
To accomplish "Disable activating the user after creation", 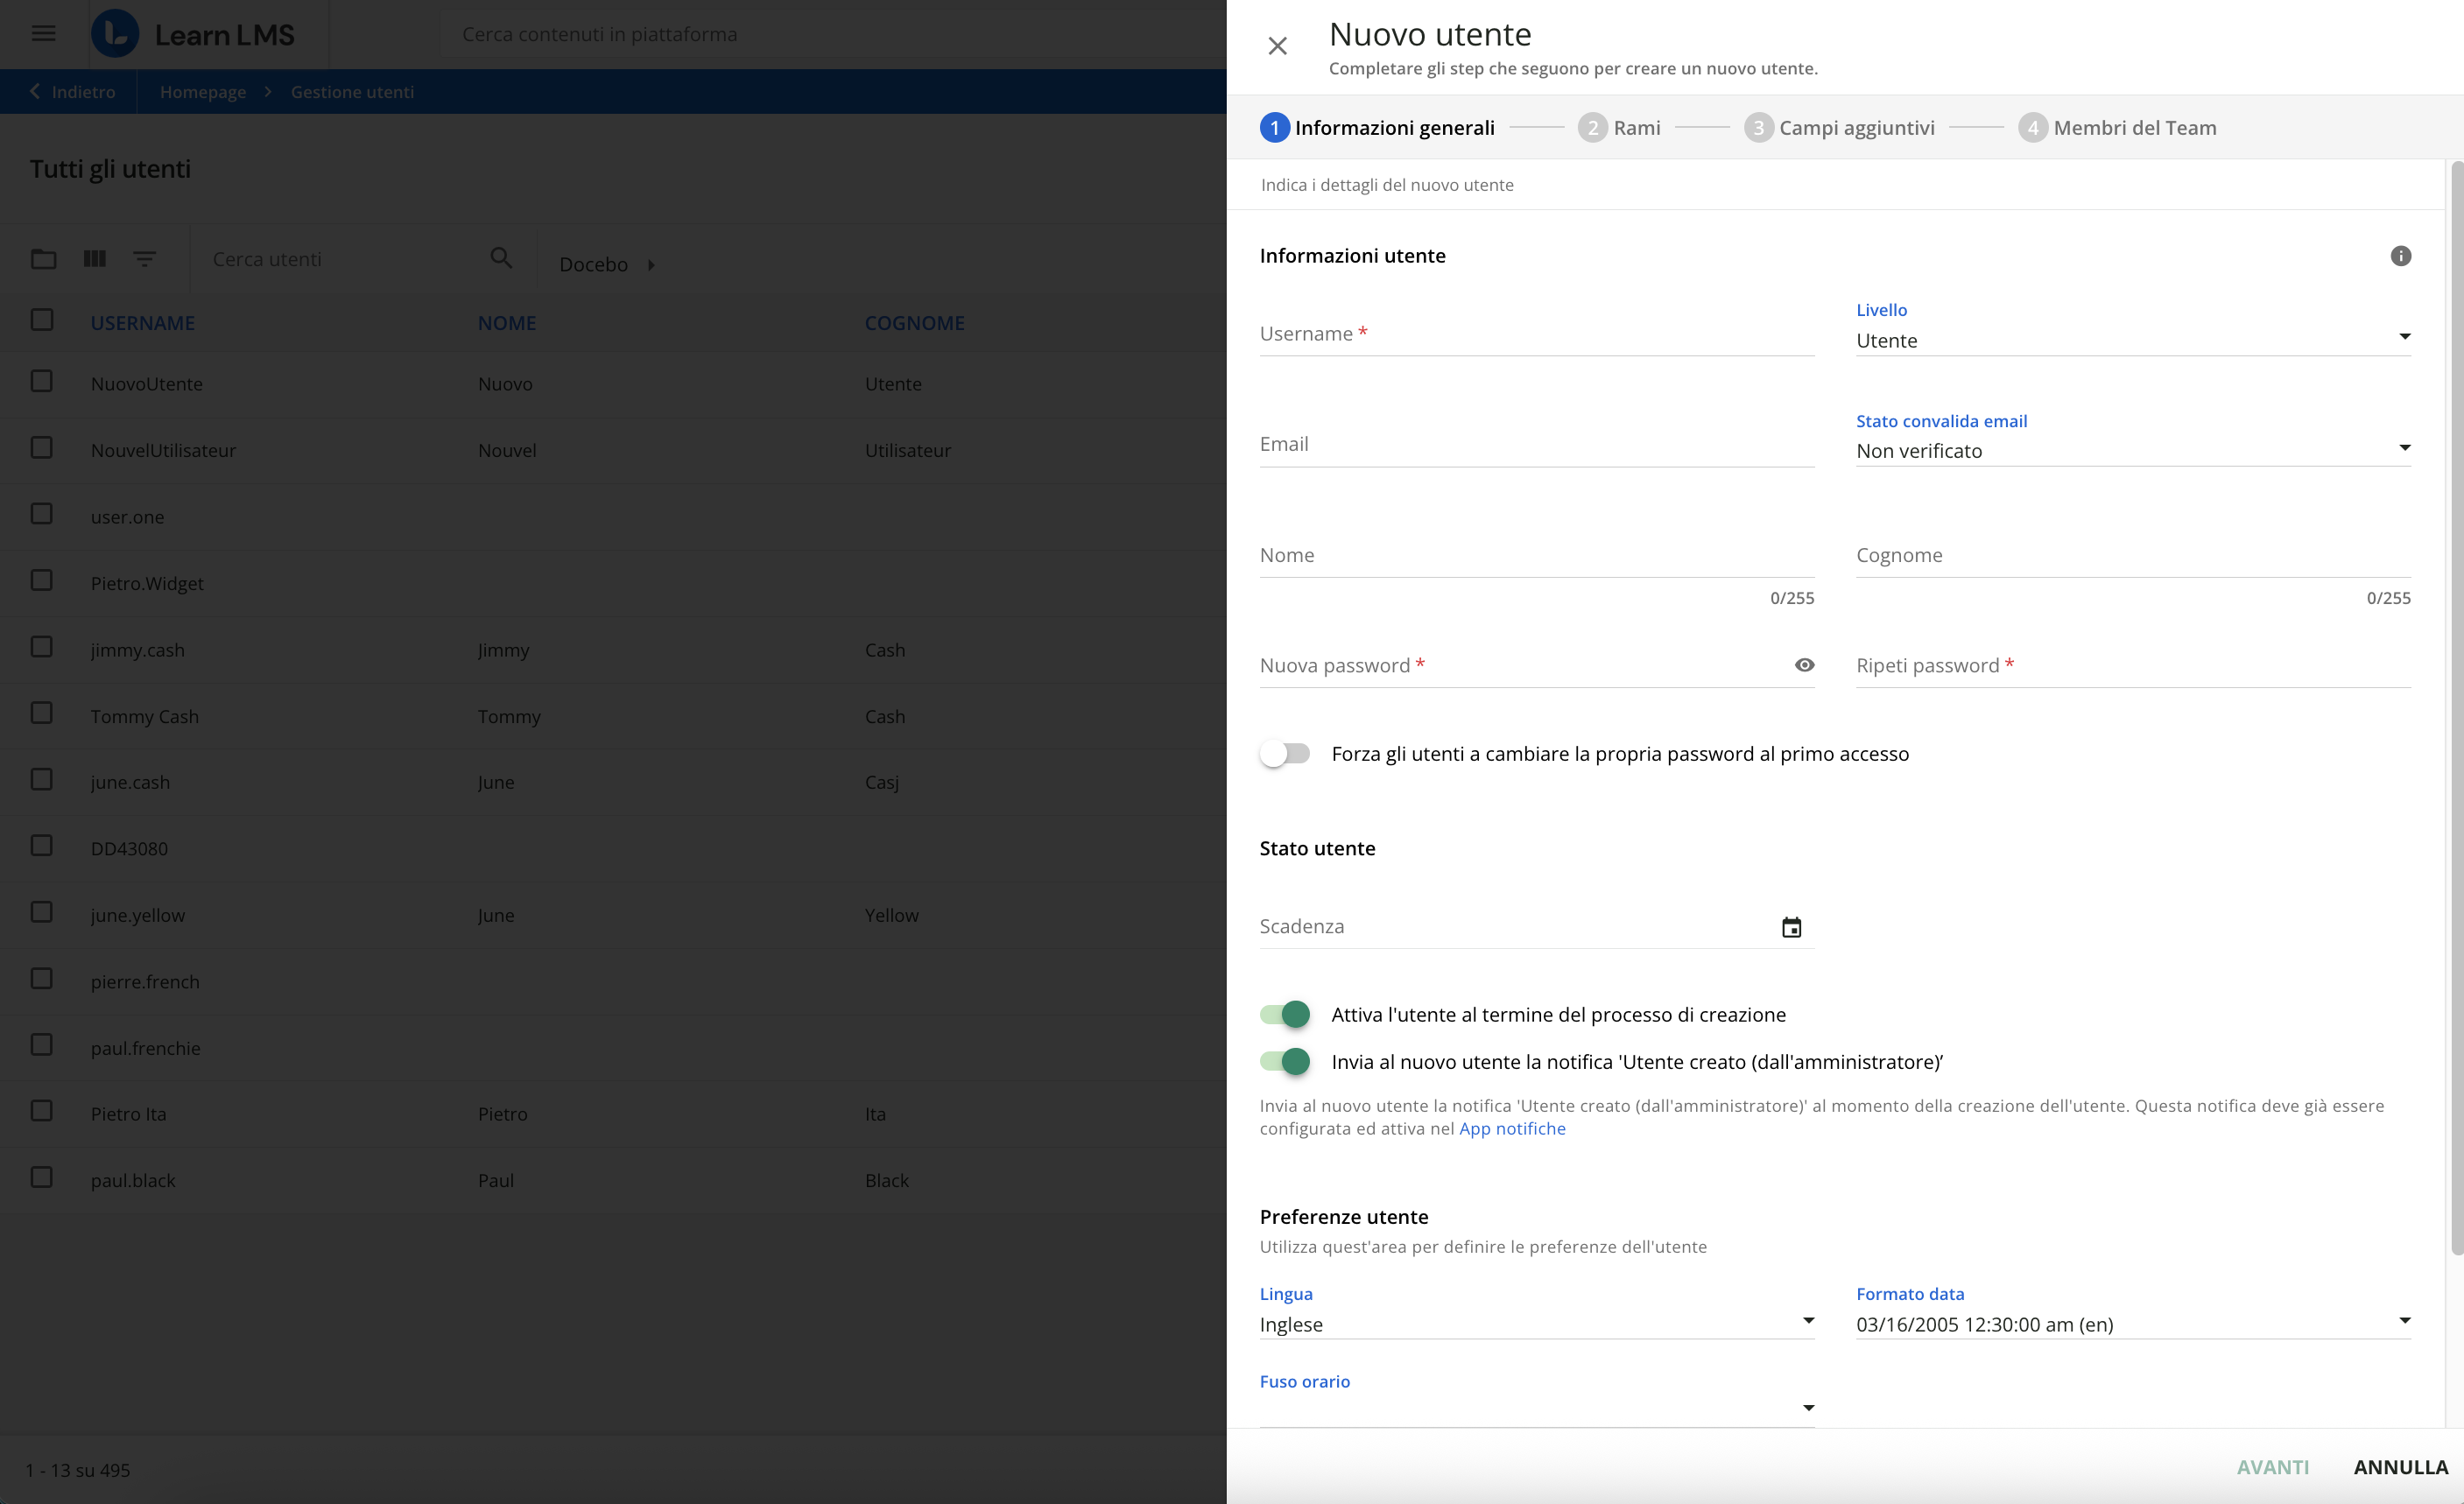I will click(x=1285, y=1014).
